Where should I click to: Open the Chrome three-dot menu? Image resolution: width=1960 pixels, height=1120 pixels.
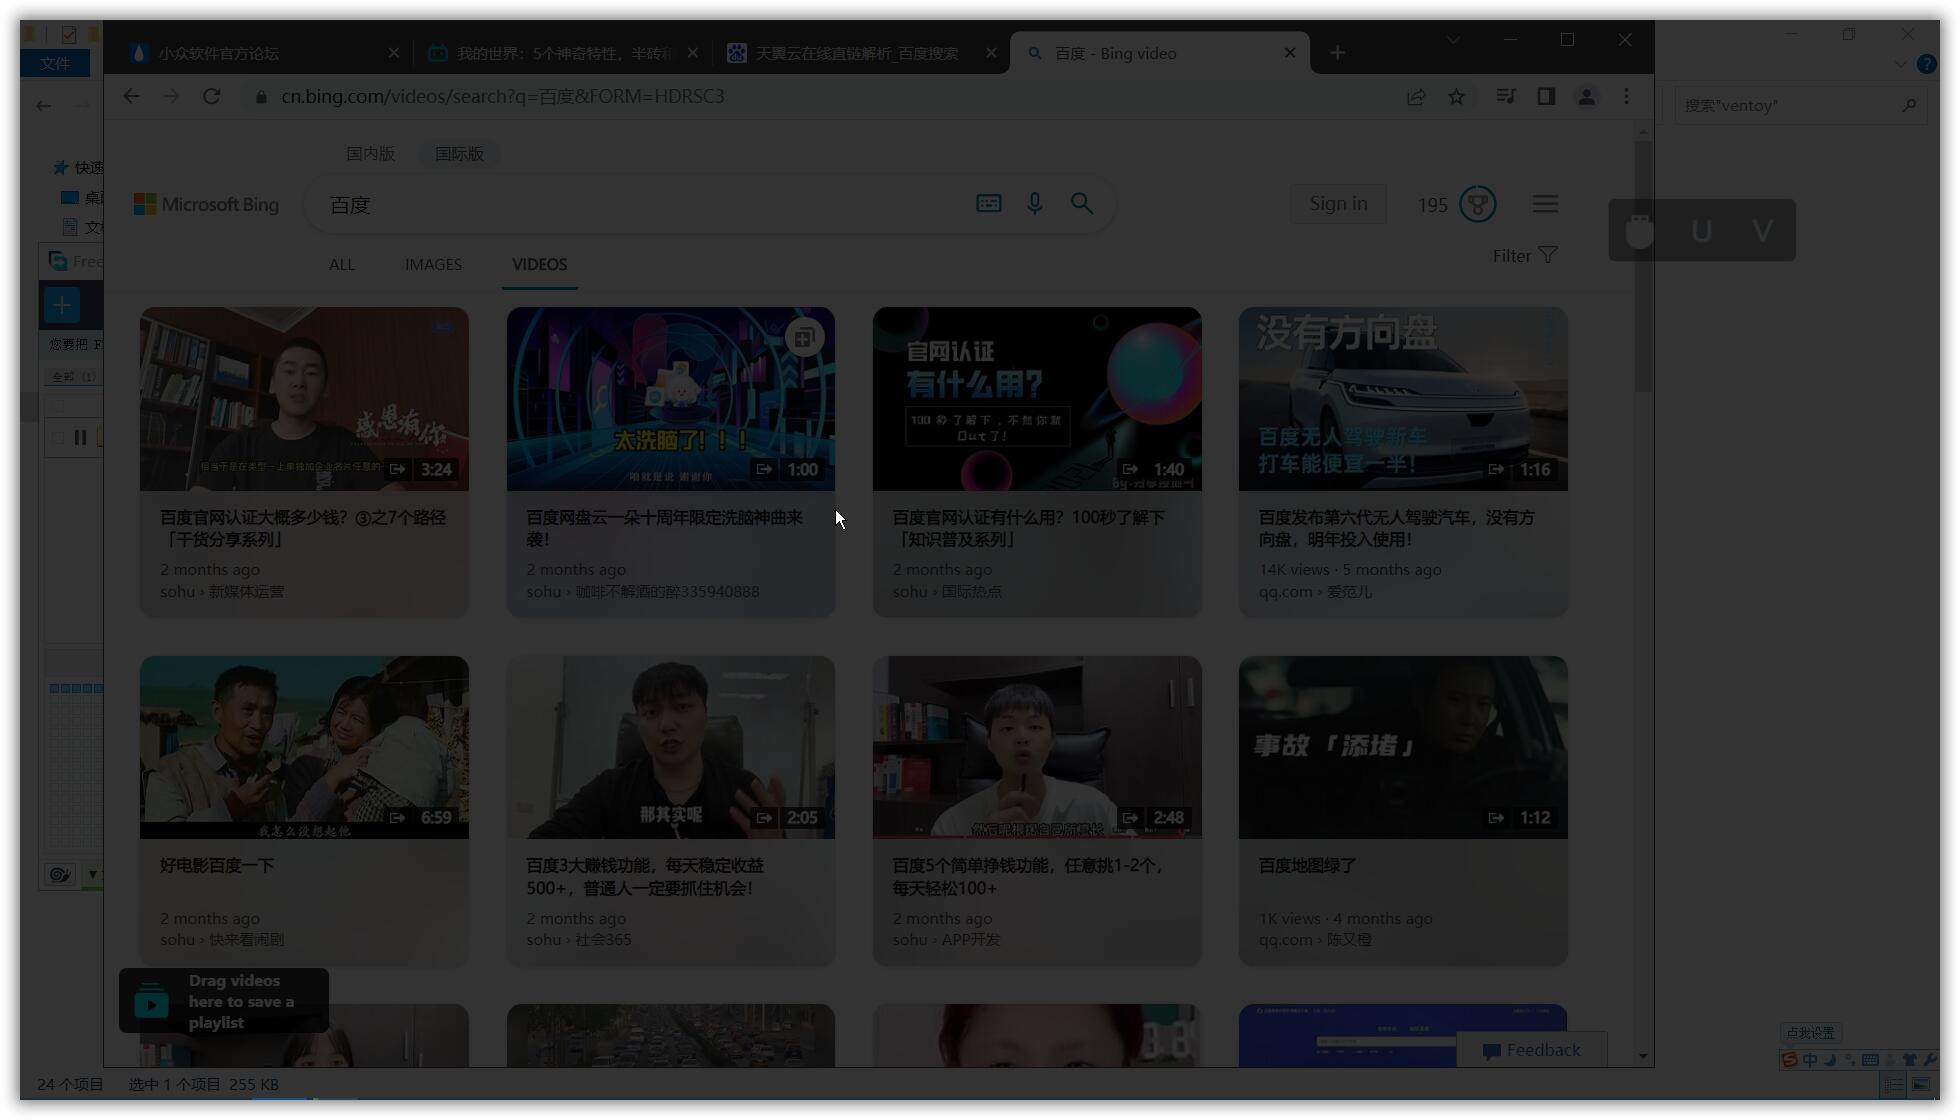coord(1626,97)
